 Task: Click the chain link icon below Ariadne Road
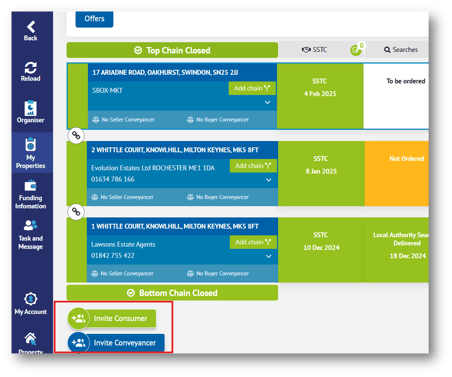76,135
